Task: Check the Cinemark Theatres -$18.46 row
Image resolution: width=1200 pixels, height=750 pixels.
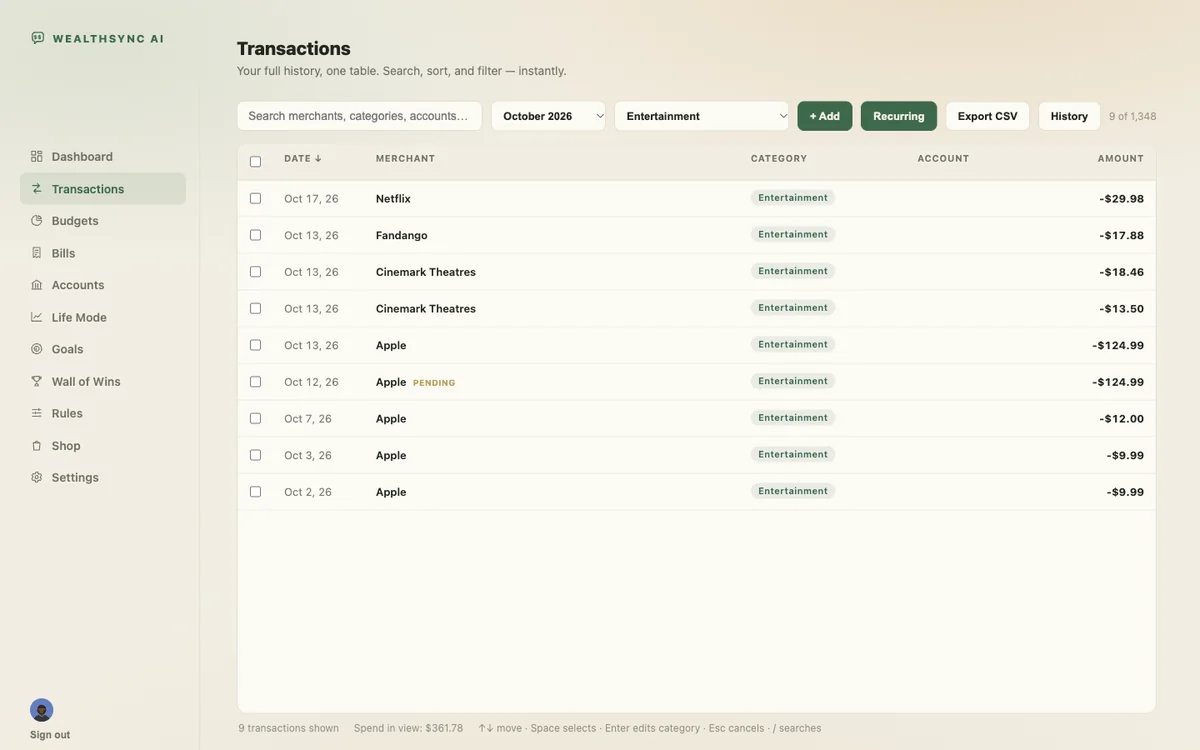Action: [255, 272]
